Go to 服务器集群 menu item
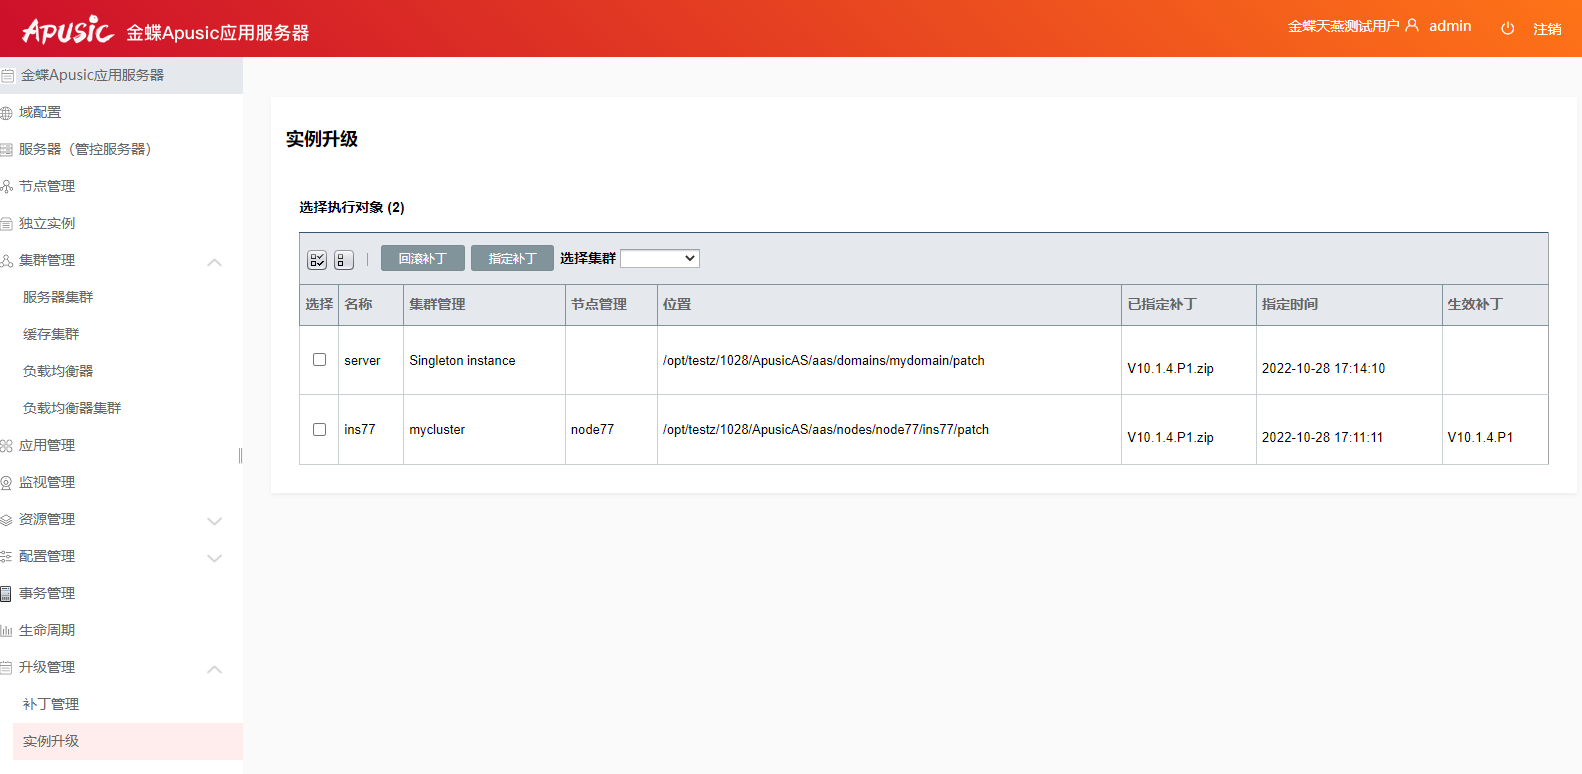The height and width of the screenshot is (774, 1582). pyautogui.click(x=58, y=297)
